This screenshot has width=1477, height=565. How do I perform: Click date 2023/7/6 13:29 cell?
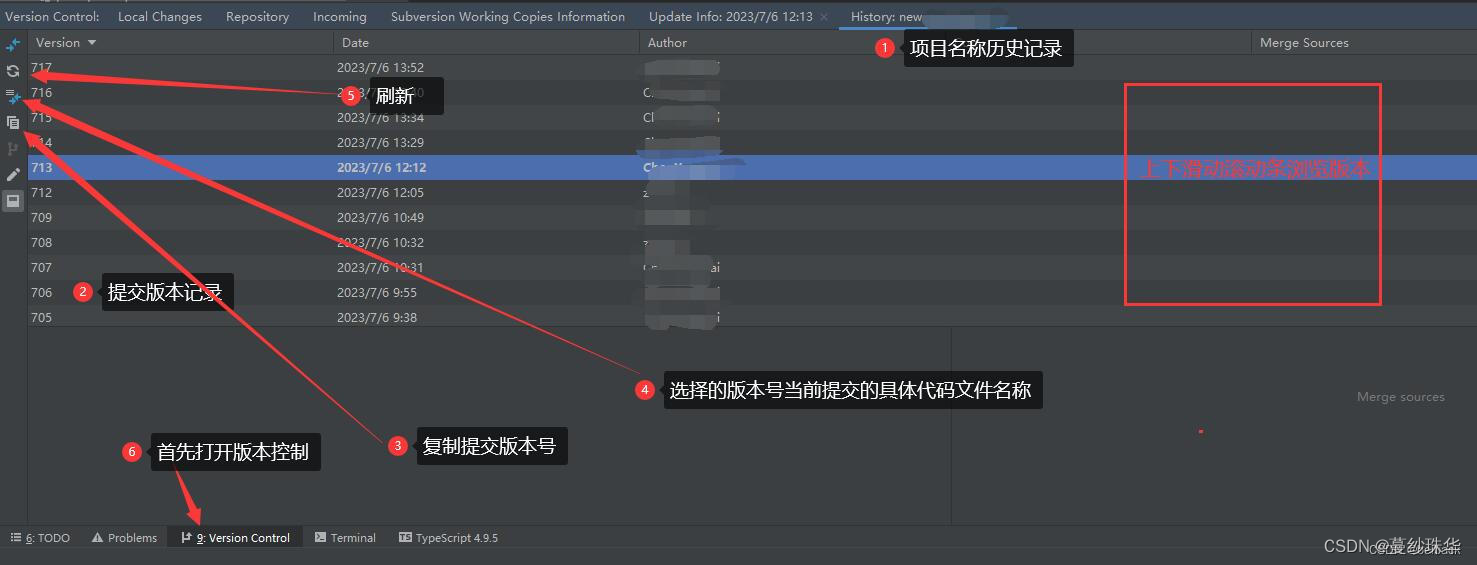coord(380,143)
